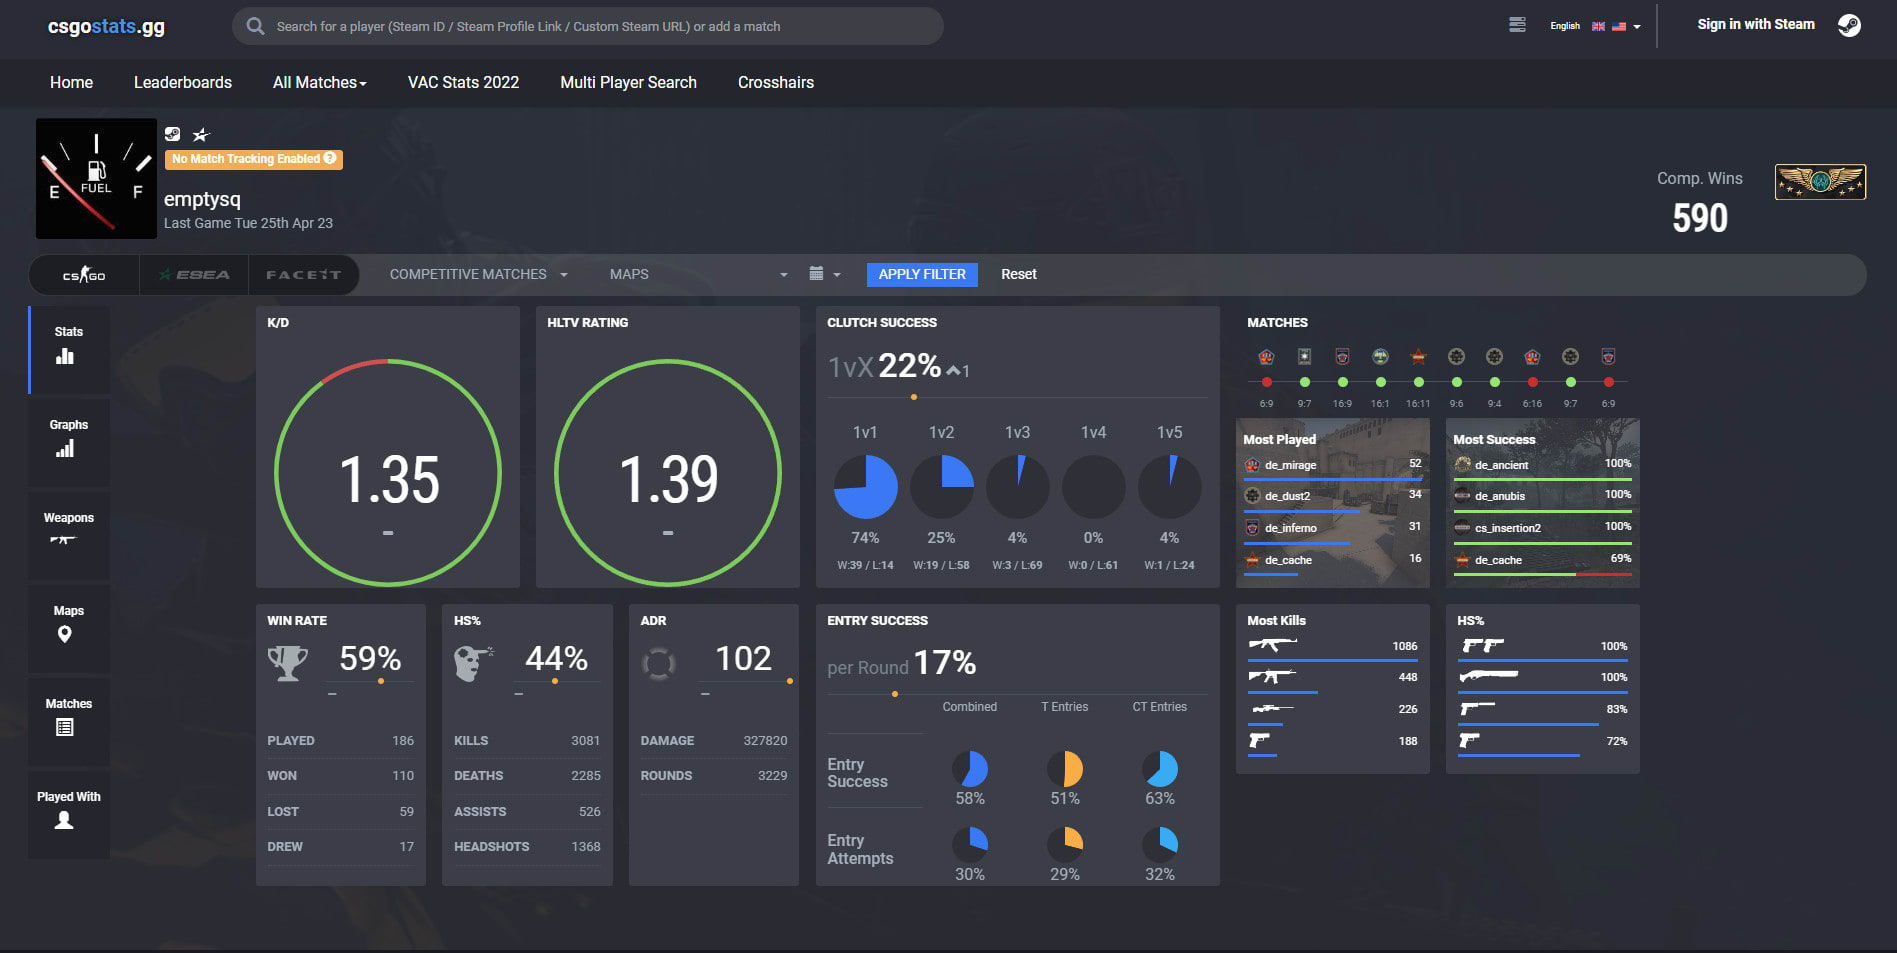Click the star icon above the player name

(201, 134)
